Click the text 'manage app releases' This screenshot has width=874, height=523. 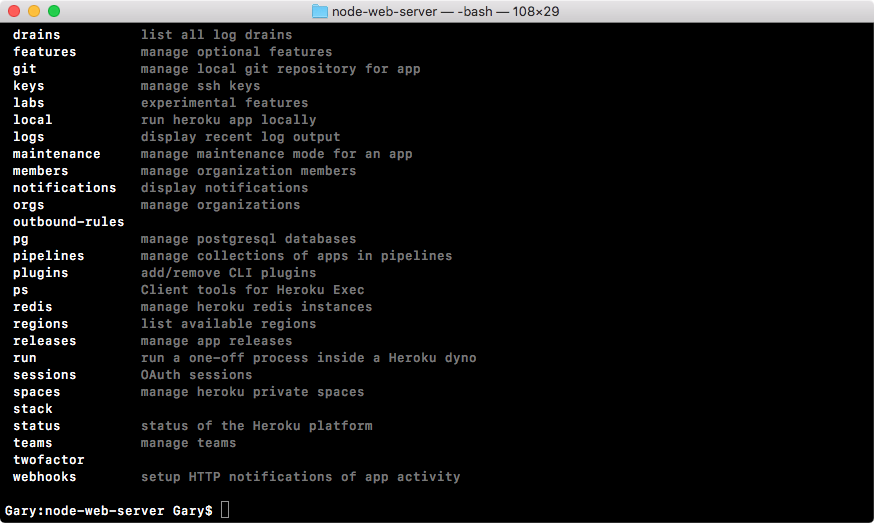pyautogui.click(x=216, y=341)
